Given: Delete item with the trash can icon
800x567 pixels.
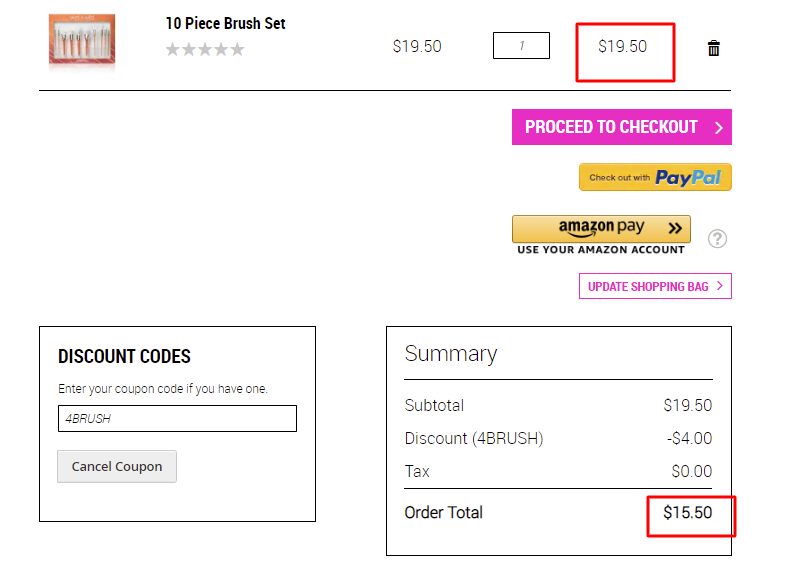Looking at the screenshot, I should (713, 48).
